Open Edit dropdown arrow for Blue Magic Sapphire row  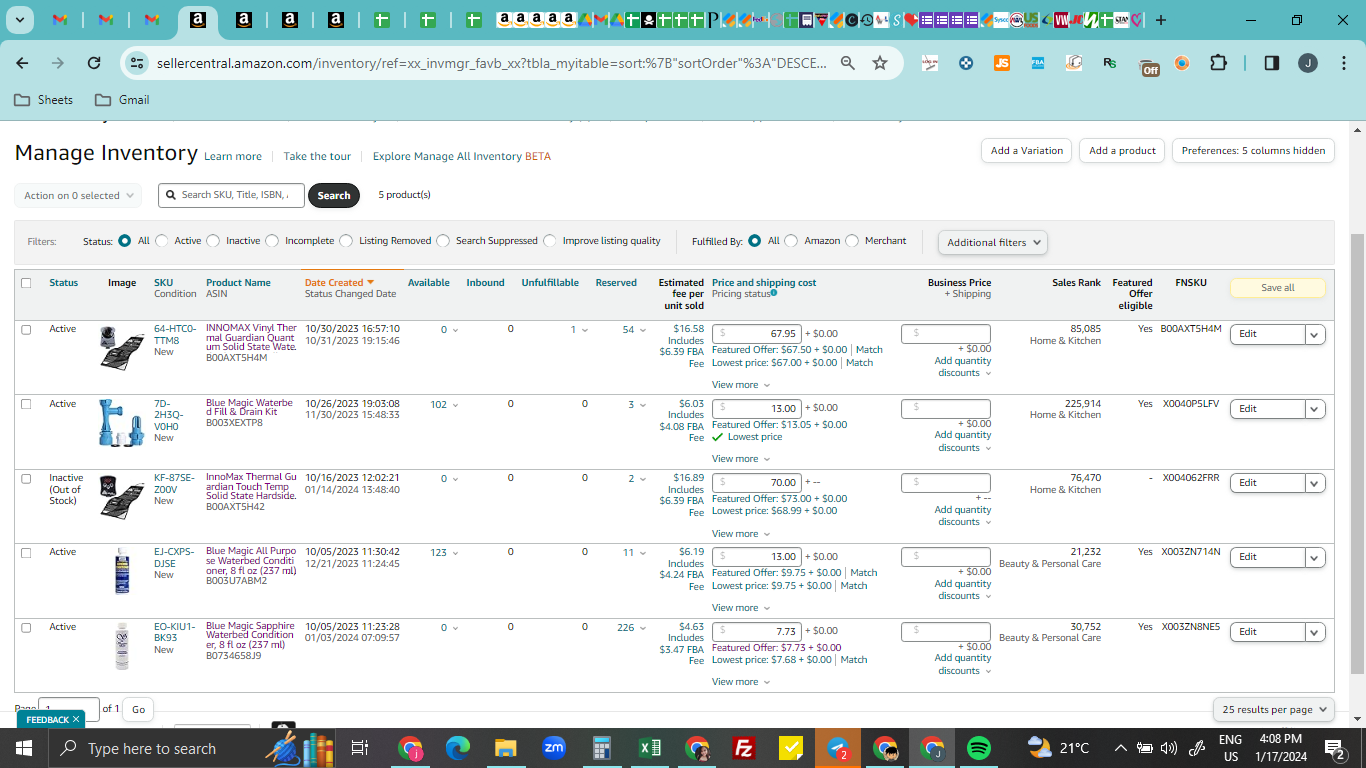pyautogui.click(x=1315, y=632)
